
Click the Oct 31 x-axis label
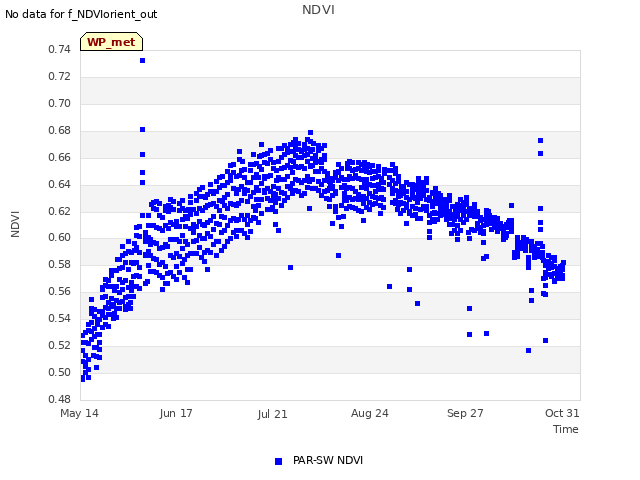562,413
